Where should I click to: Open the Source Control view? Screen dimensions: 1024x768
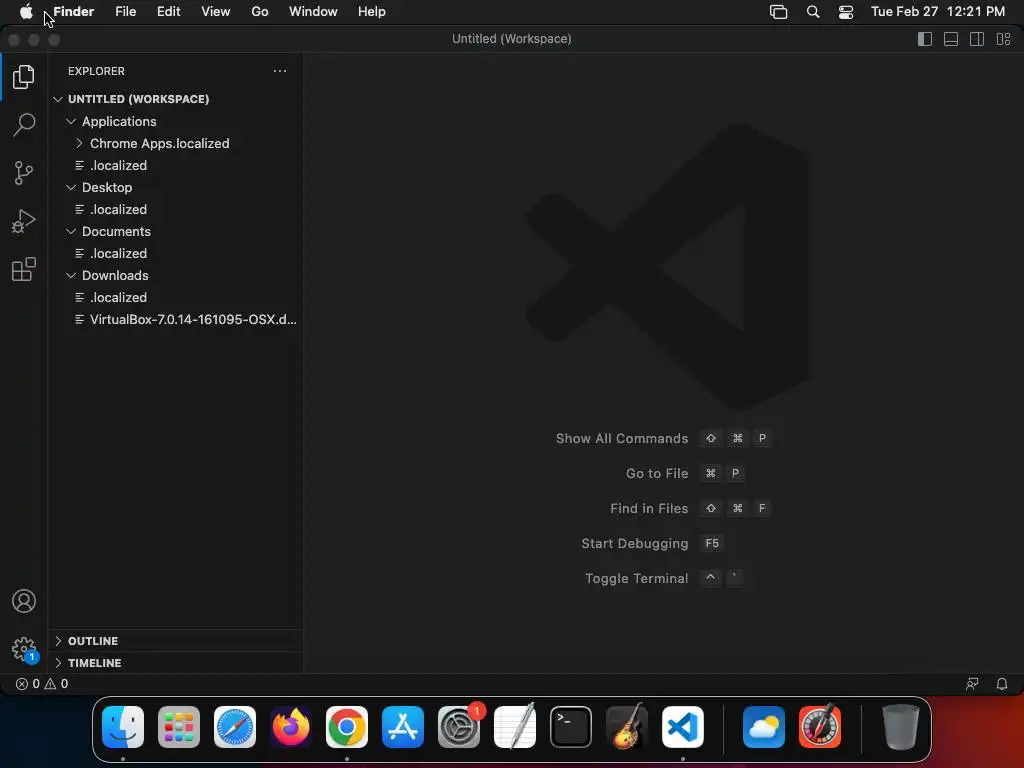[24, 173]
